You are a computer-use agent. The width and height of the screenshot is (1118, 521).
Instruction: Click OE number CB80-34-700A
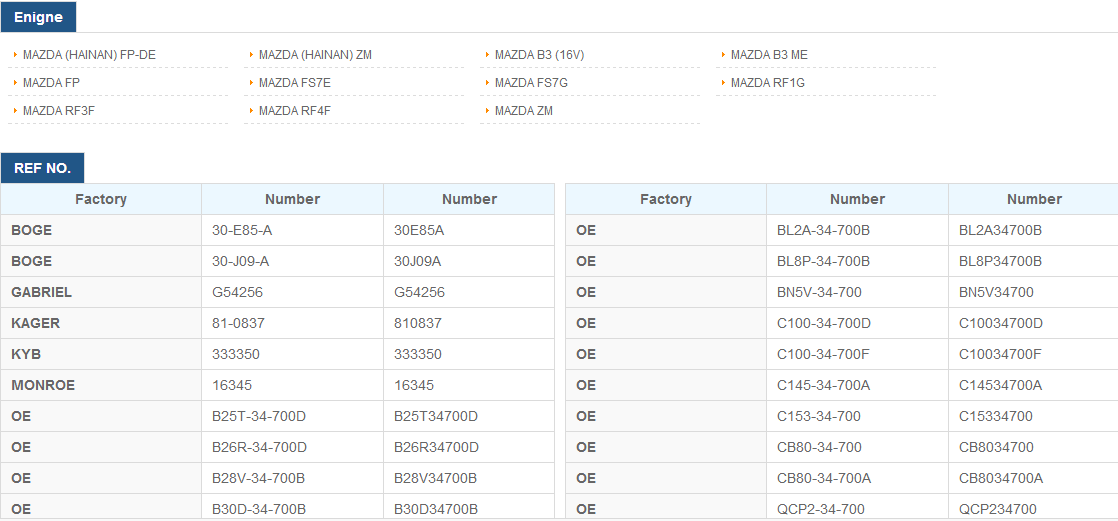(x=824, y=478)
